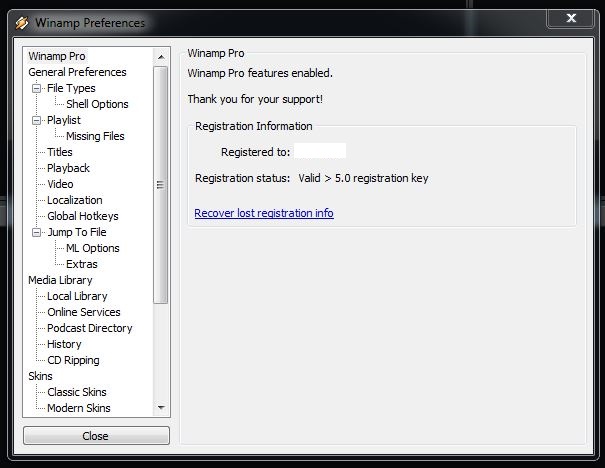Click the tree scrollbar down arrow
605x468 pixels.
(161, 407)
